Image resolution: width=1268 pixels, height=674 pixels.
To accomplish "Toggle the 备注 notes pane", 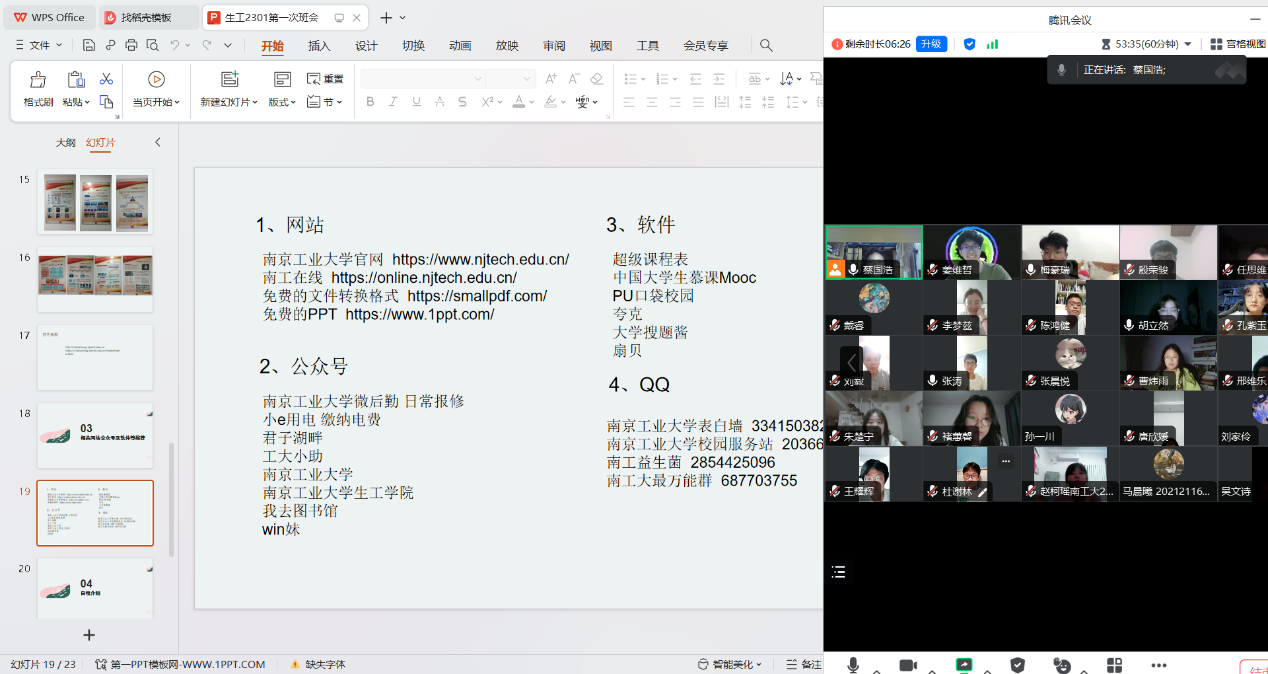I will tap(803, 664).
